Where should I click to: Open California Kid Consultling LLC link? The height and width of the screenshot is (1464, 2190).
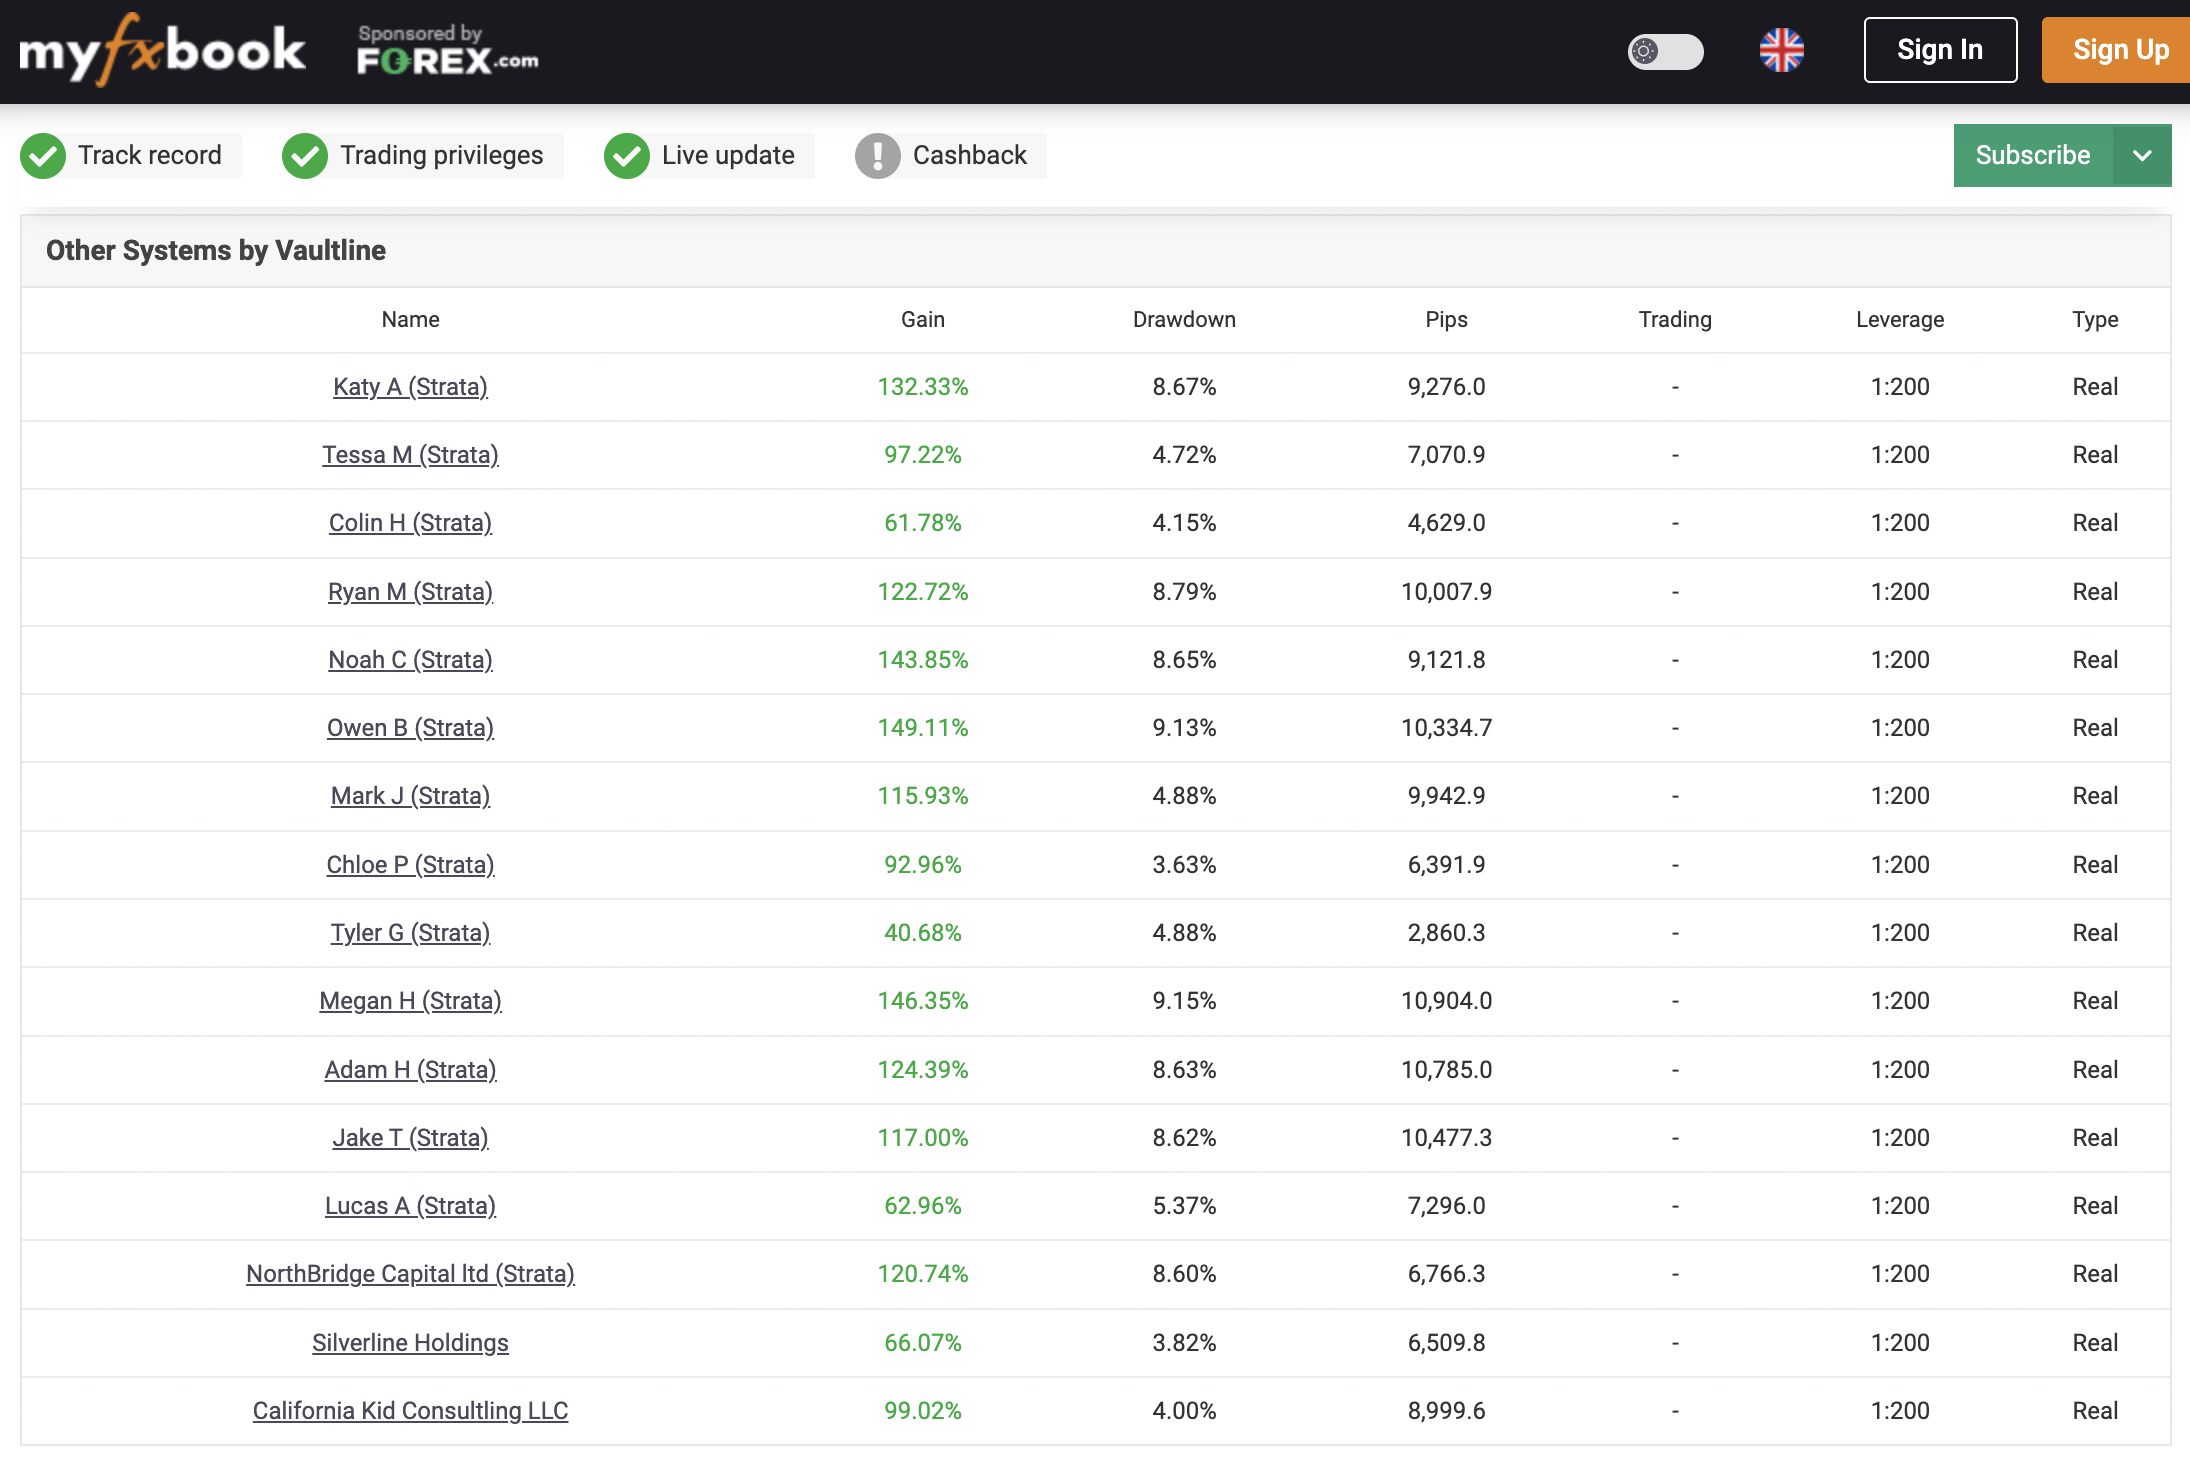coord(410,1411)
